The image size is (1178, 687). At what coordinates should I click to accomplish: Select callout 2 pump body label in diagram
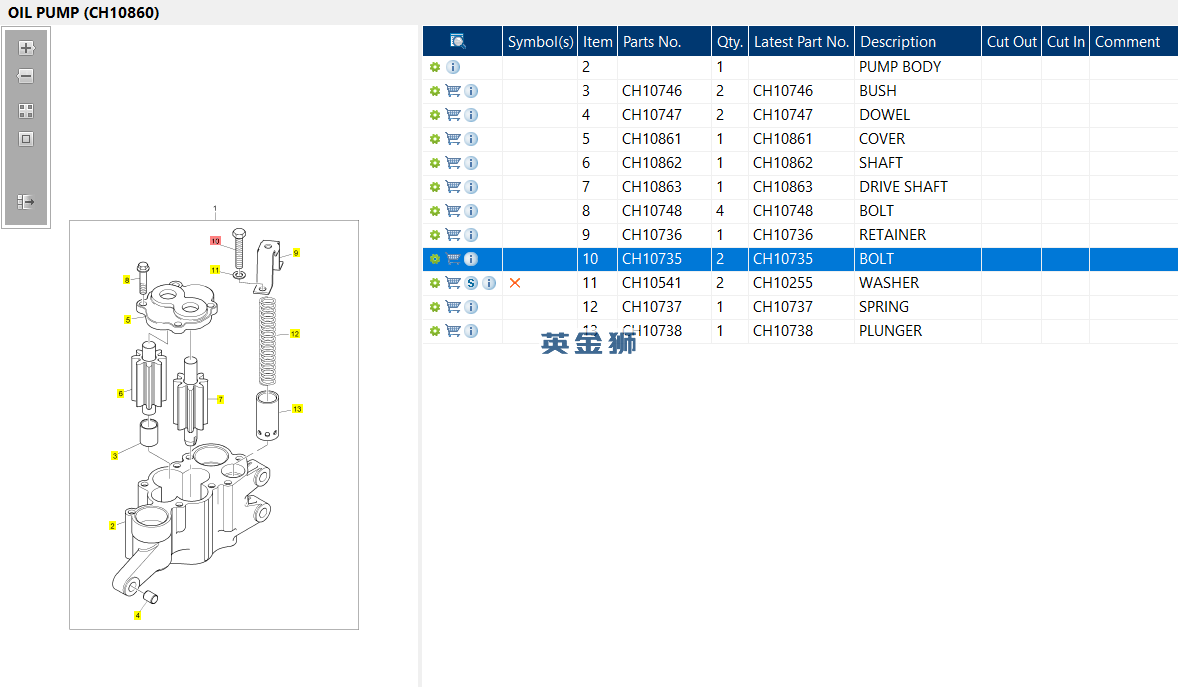click(x=113, y=526)
